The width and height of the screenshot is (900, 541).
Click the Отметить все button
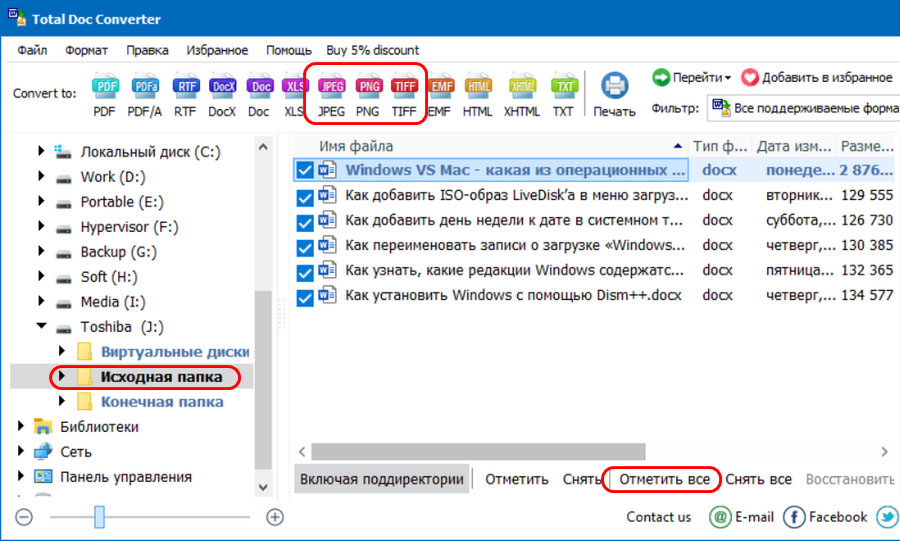[664, 479]
